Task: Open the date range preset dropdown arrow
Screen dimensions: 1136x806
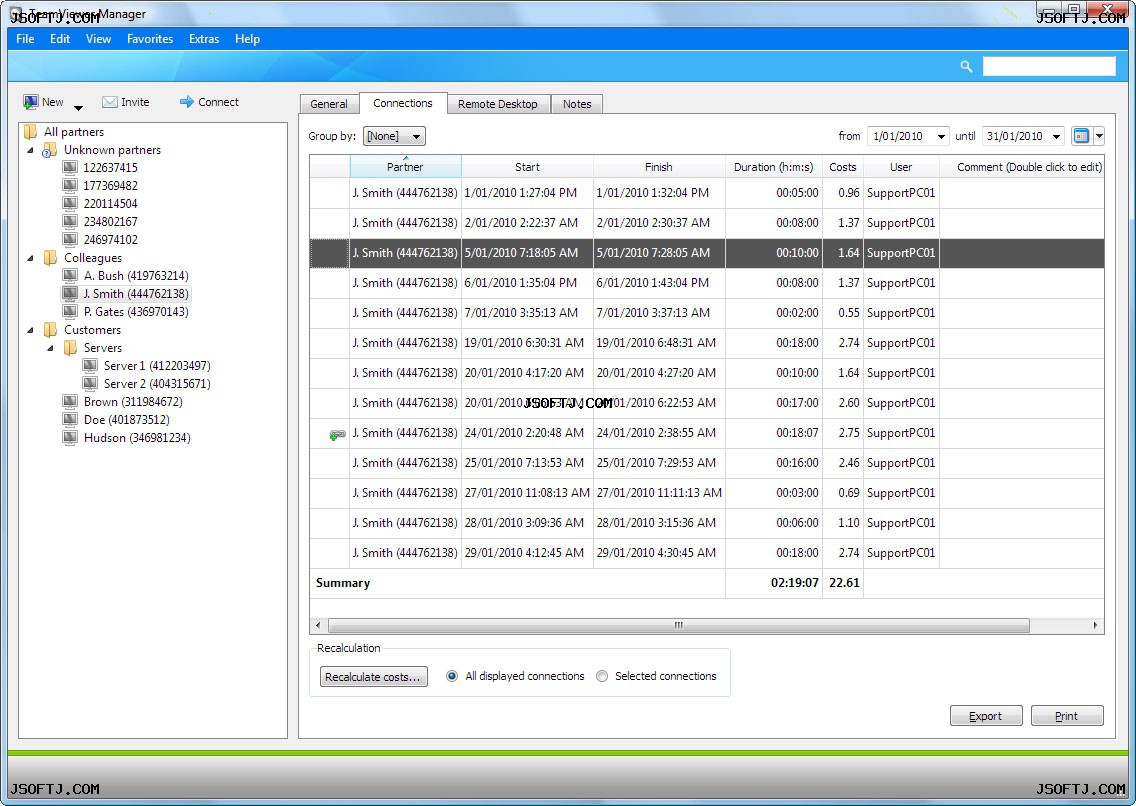Action: pyautogui.click(x=1099, y=135)
